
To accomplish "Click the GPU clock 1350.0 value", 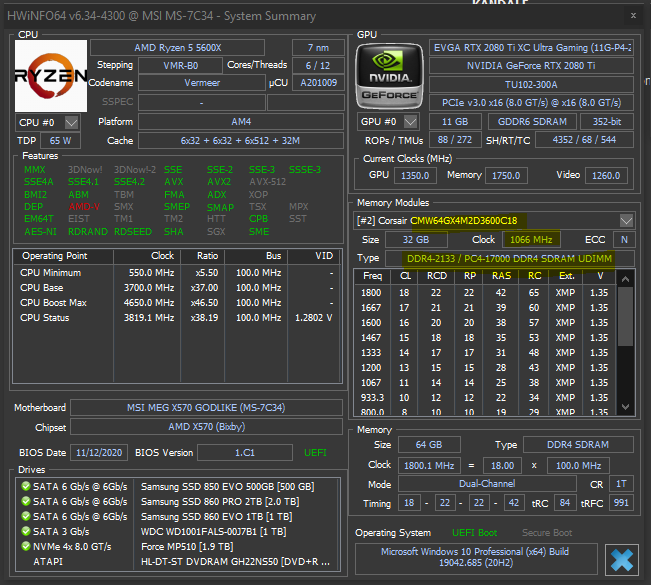I will point(415,176).
